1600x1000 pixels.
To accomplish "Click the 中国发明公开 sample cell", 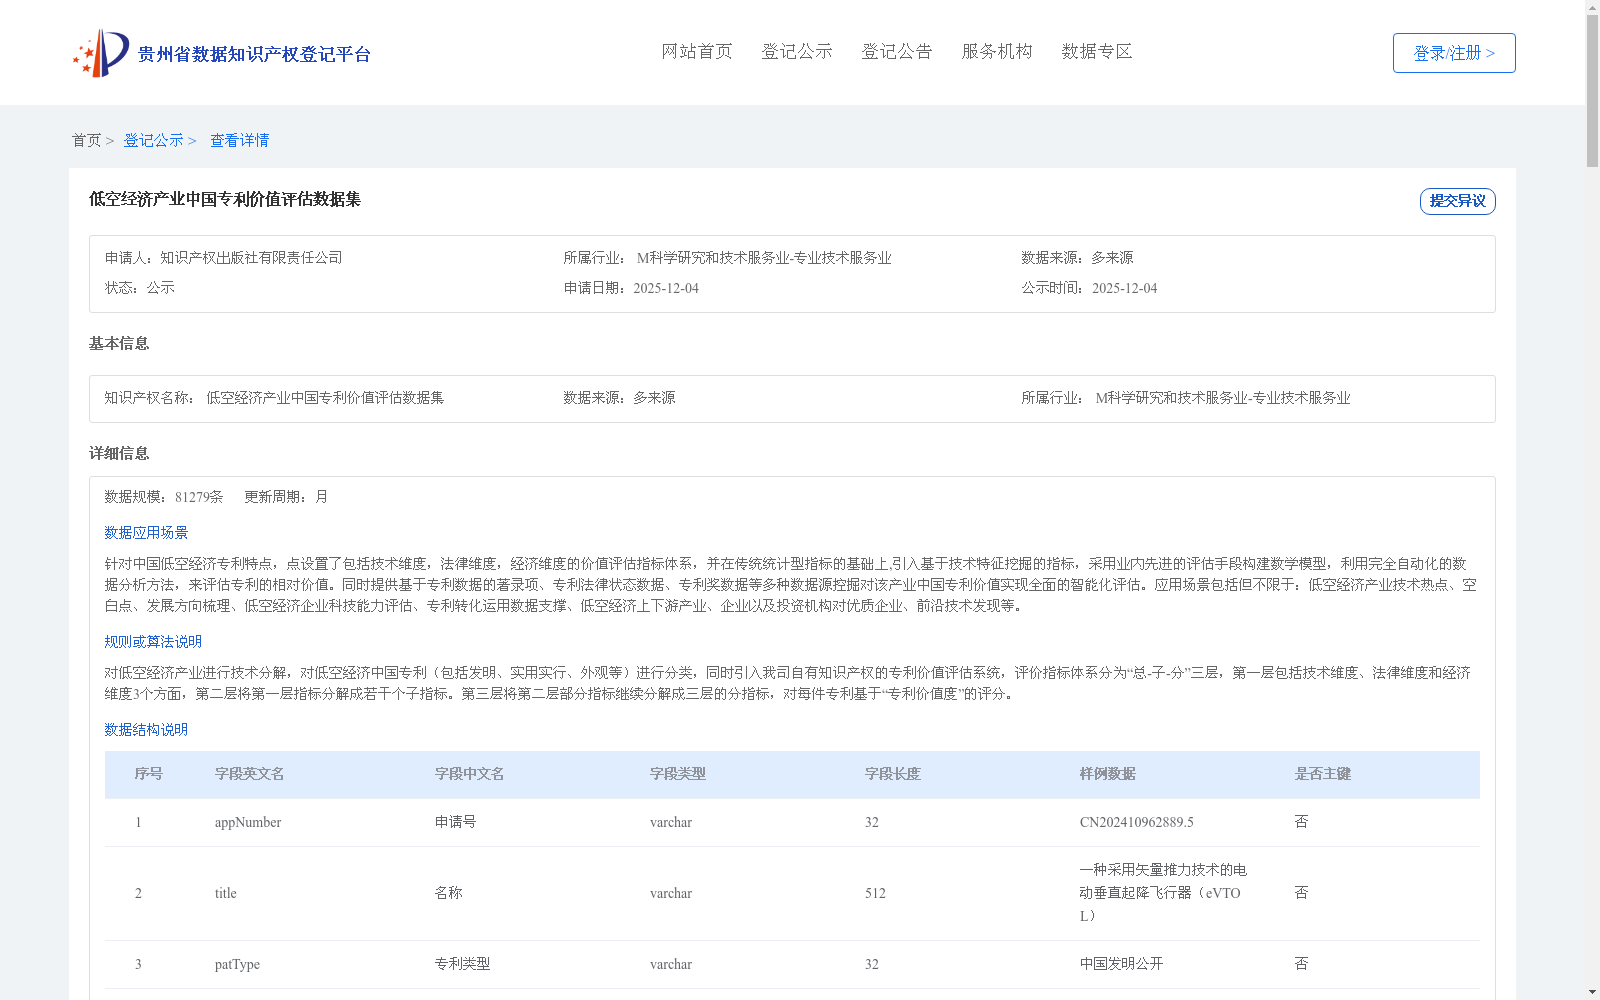I will click(1122, 965).
